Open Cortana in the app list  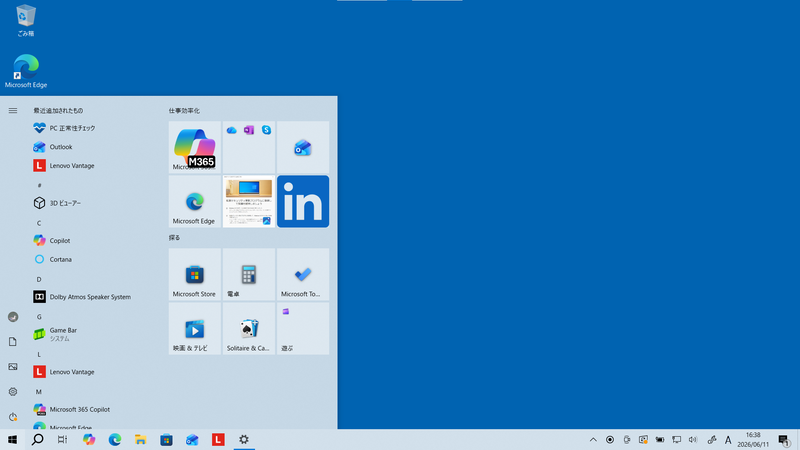(x=92, y=259)
